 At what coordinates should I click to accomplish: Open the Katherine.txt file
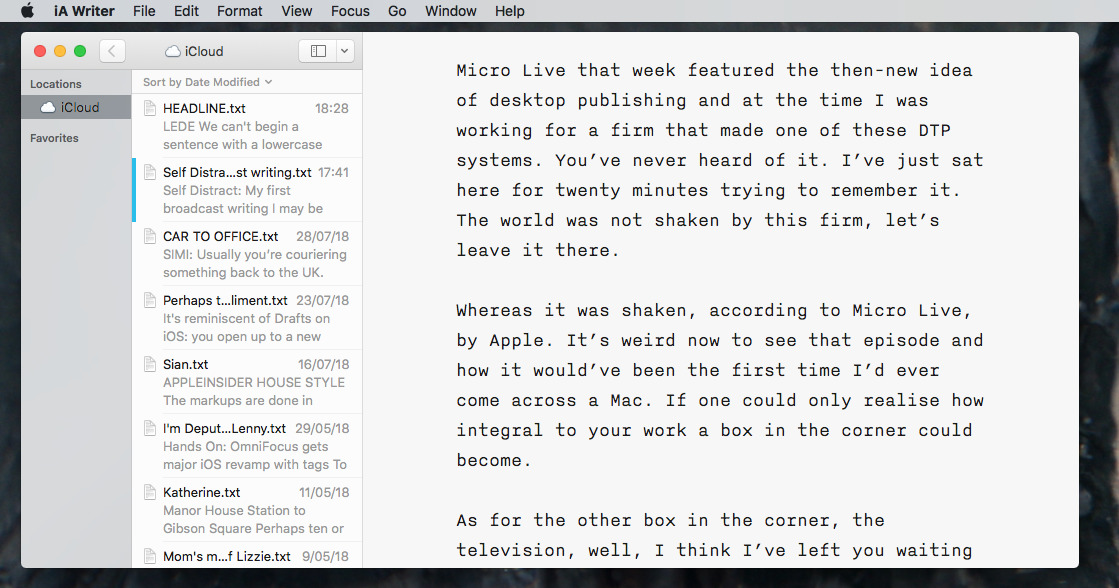click(247, 510)
